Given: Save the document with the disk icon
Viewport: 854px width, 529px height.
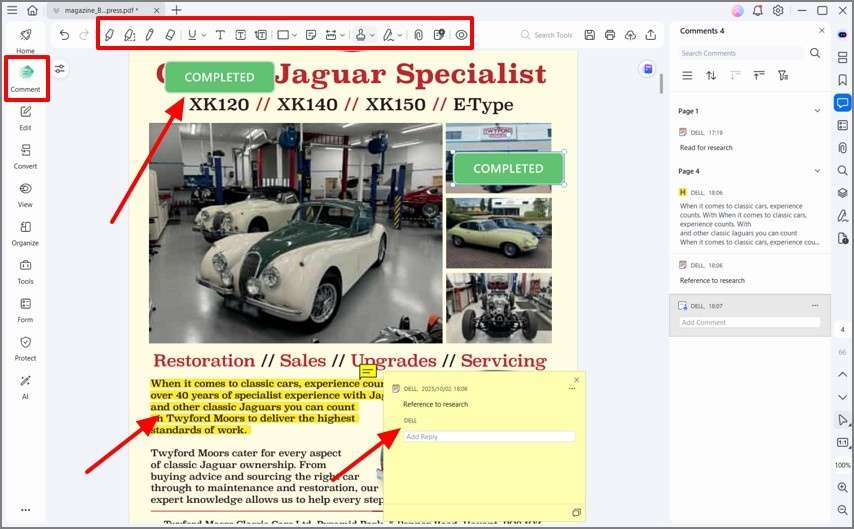Looking at the screenshot, I should (x=589, y=35).
